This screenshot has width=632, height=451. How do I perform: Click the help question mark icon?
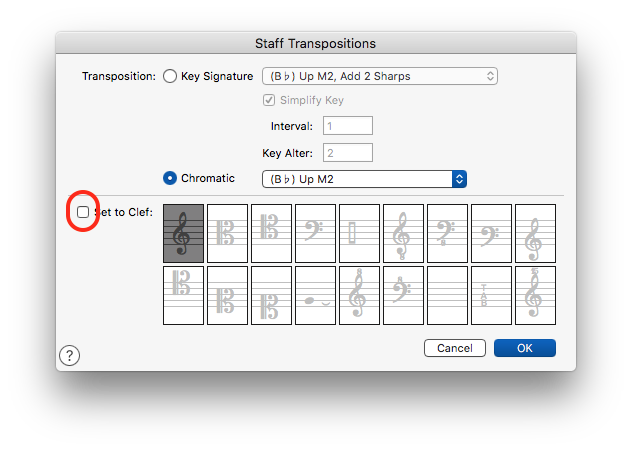(x=69, y=355)
